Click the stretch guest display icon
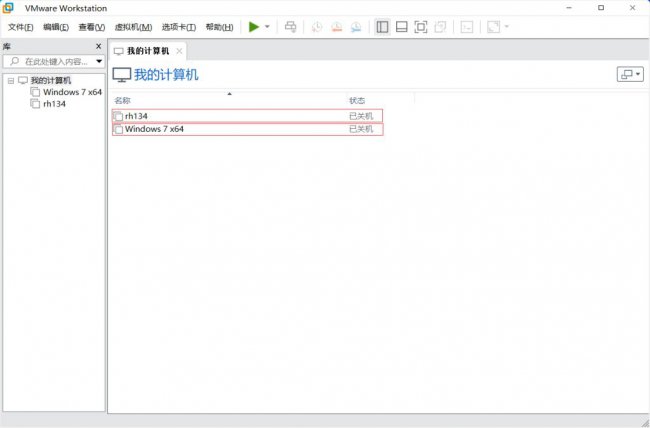 click(x=493, y=27)
